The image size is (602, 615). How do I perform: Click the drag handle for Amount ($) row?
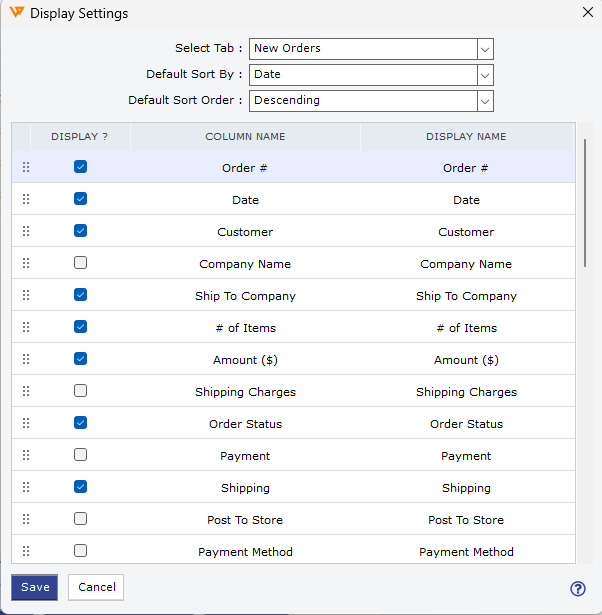click(26, 360)
